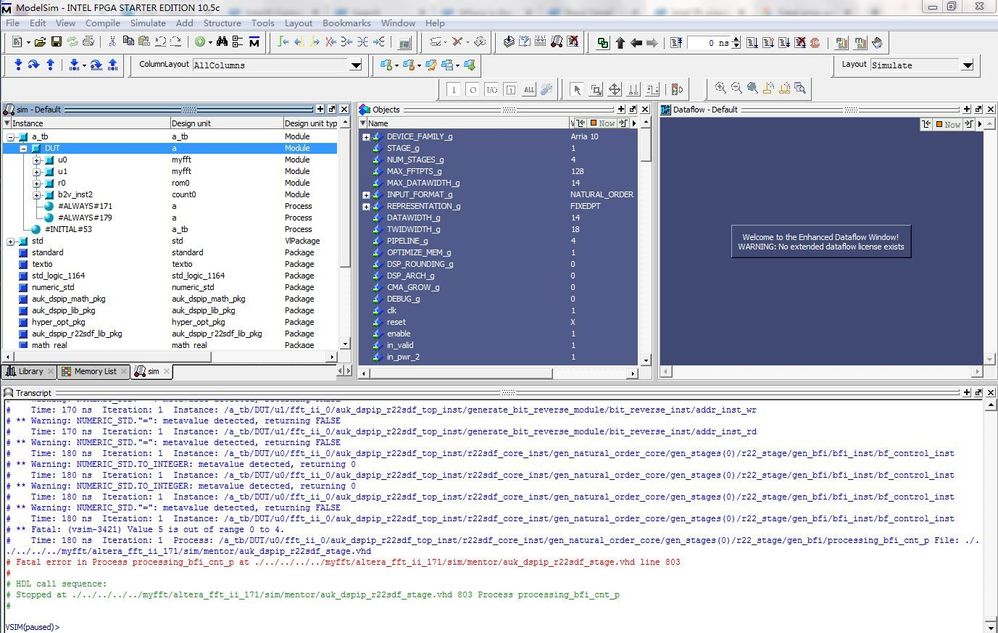The image size is (998, 633).
Task: Open the Simulate menu
Action: tap(148, 23)
